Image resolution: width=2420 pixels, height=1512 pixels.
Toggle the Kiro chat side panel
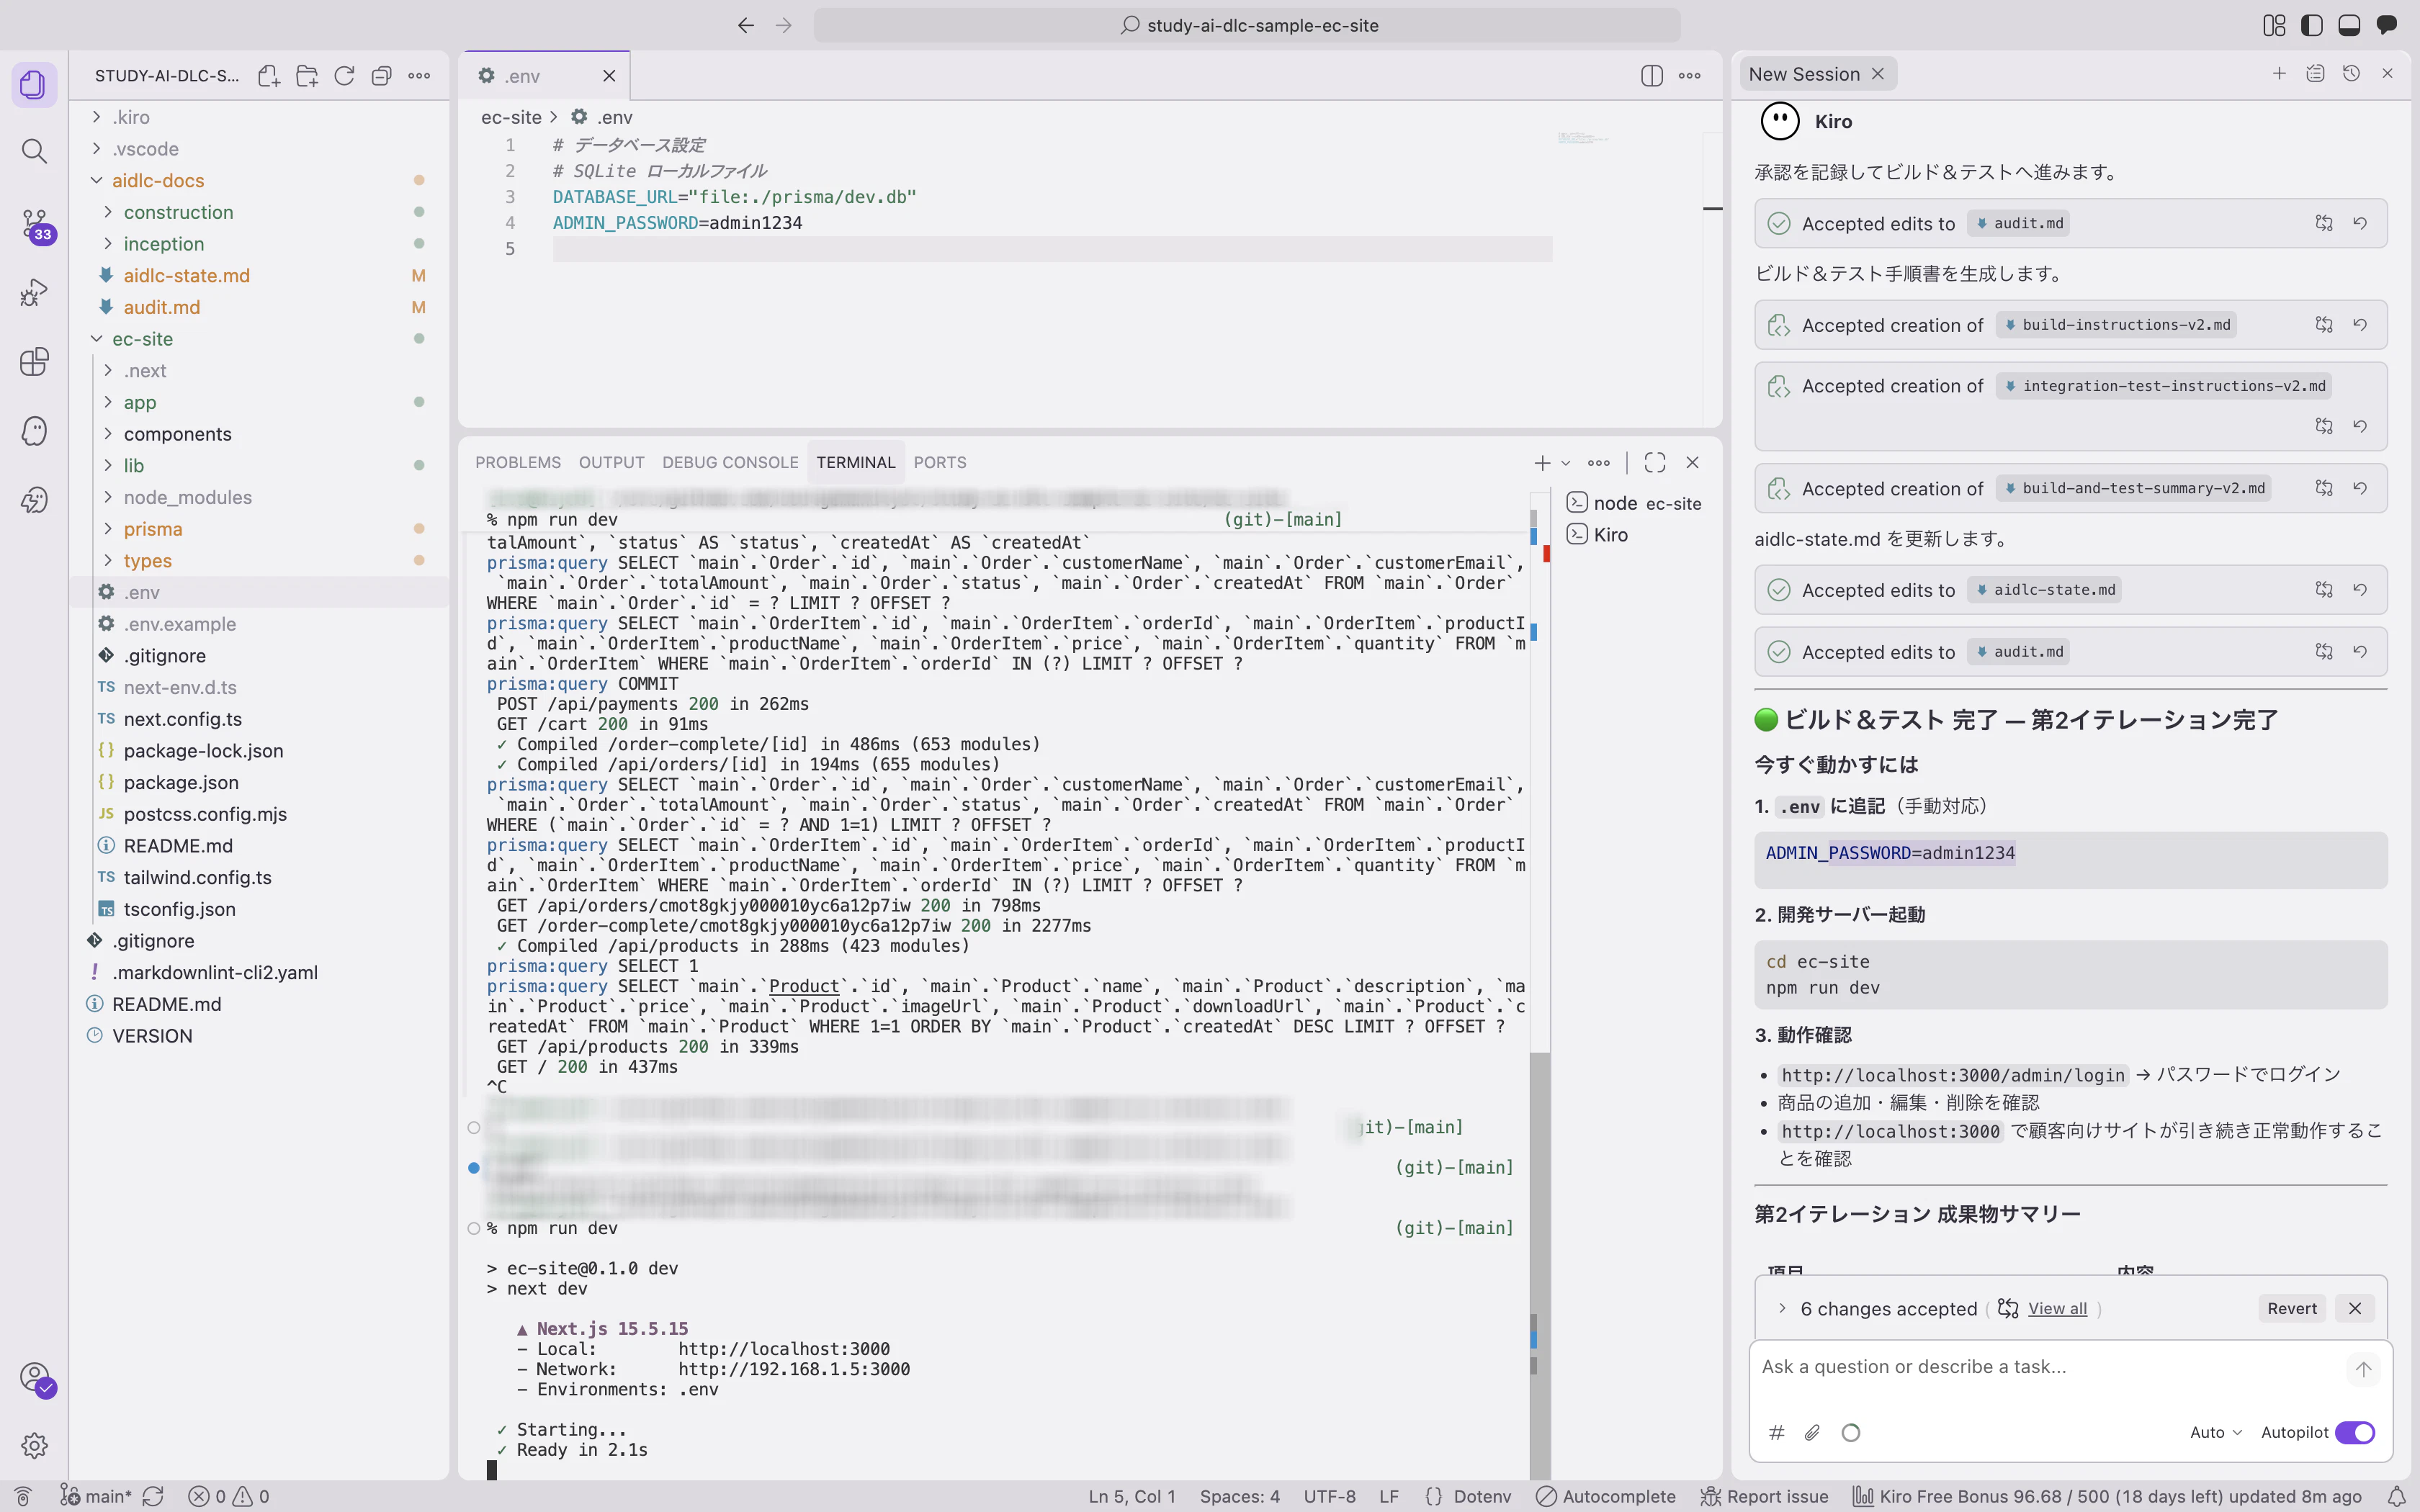pos(2387,25)
